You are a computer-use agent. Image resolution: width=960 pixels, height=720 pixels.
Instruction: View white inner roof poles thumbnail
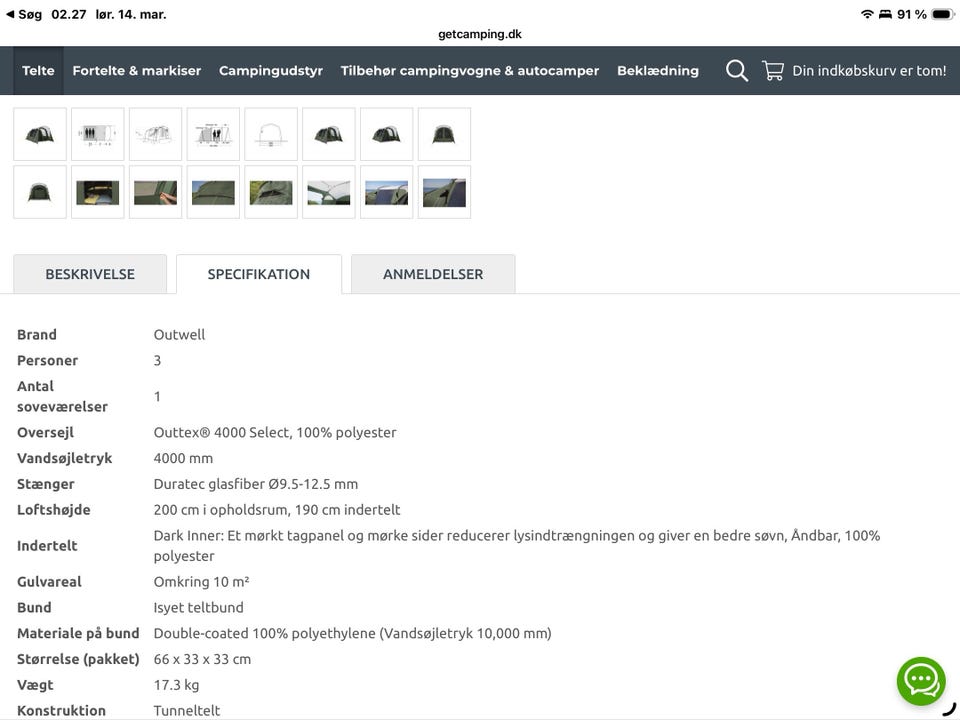point(329,192)
